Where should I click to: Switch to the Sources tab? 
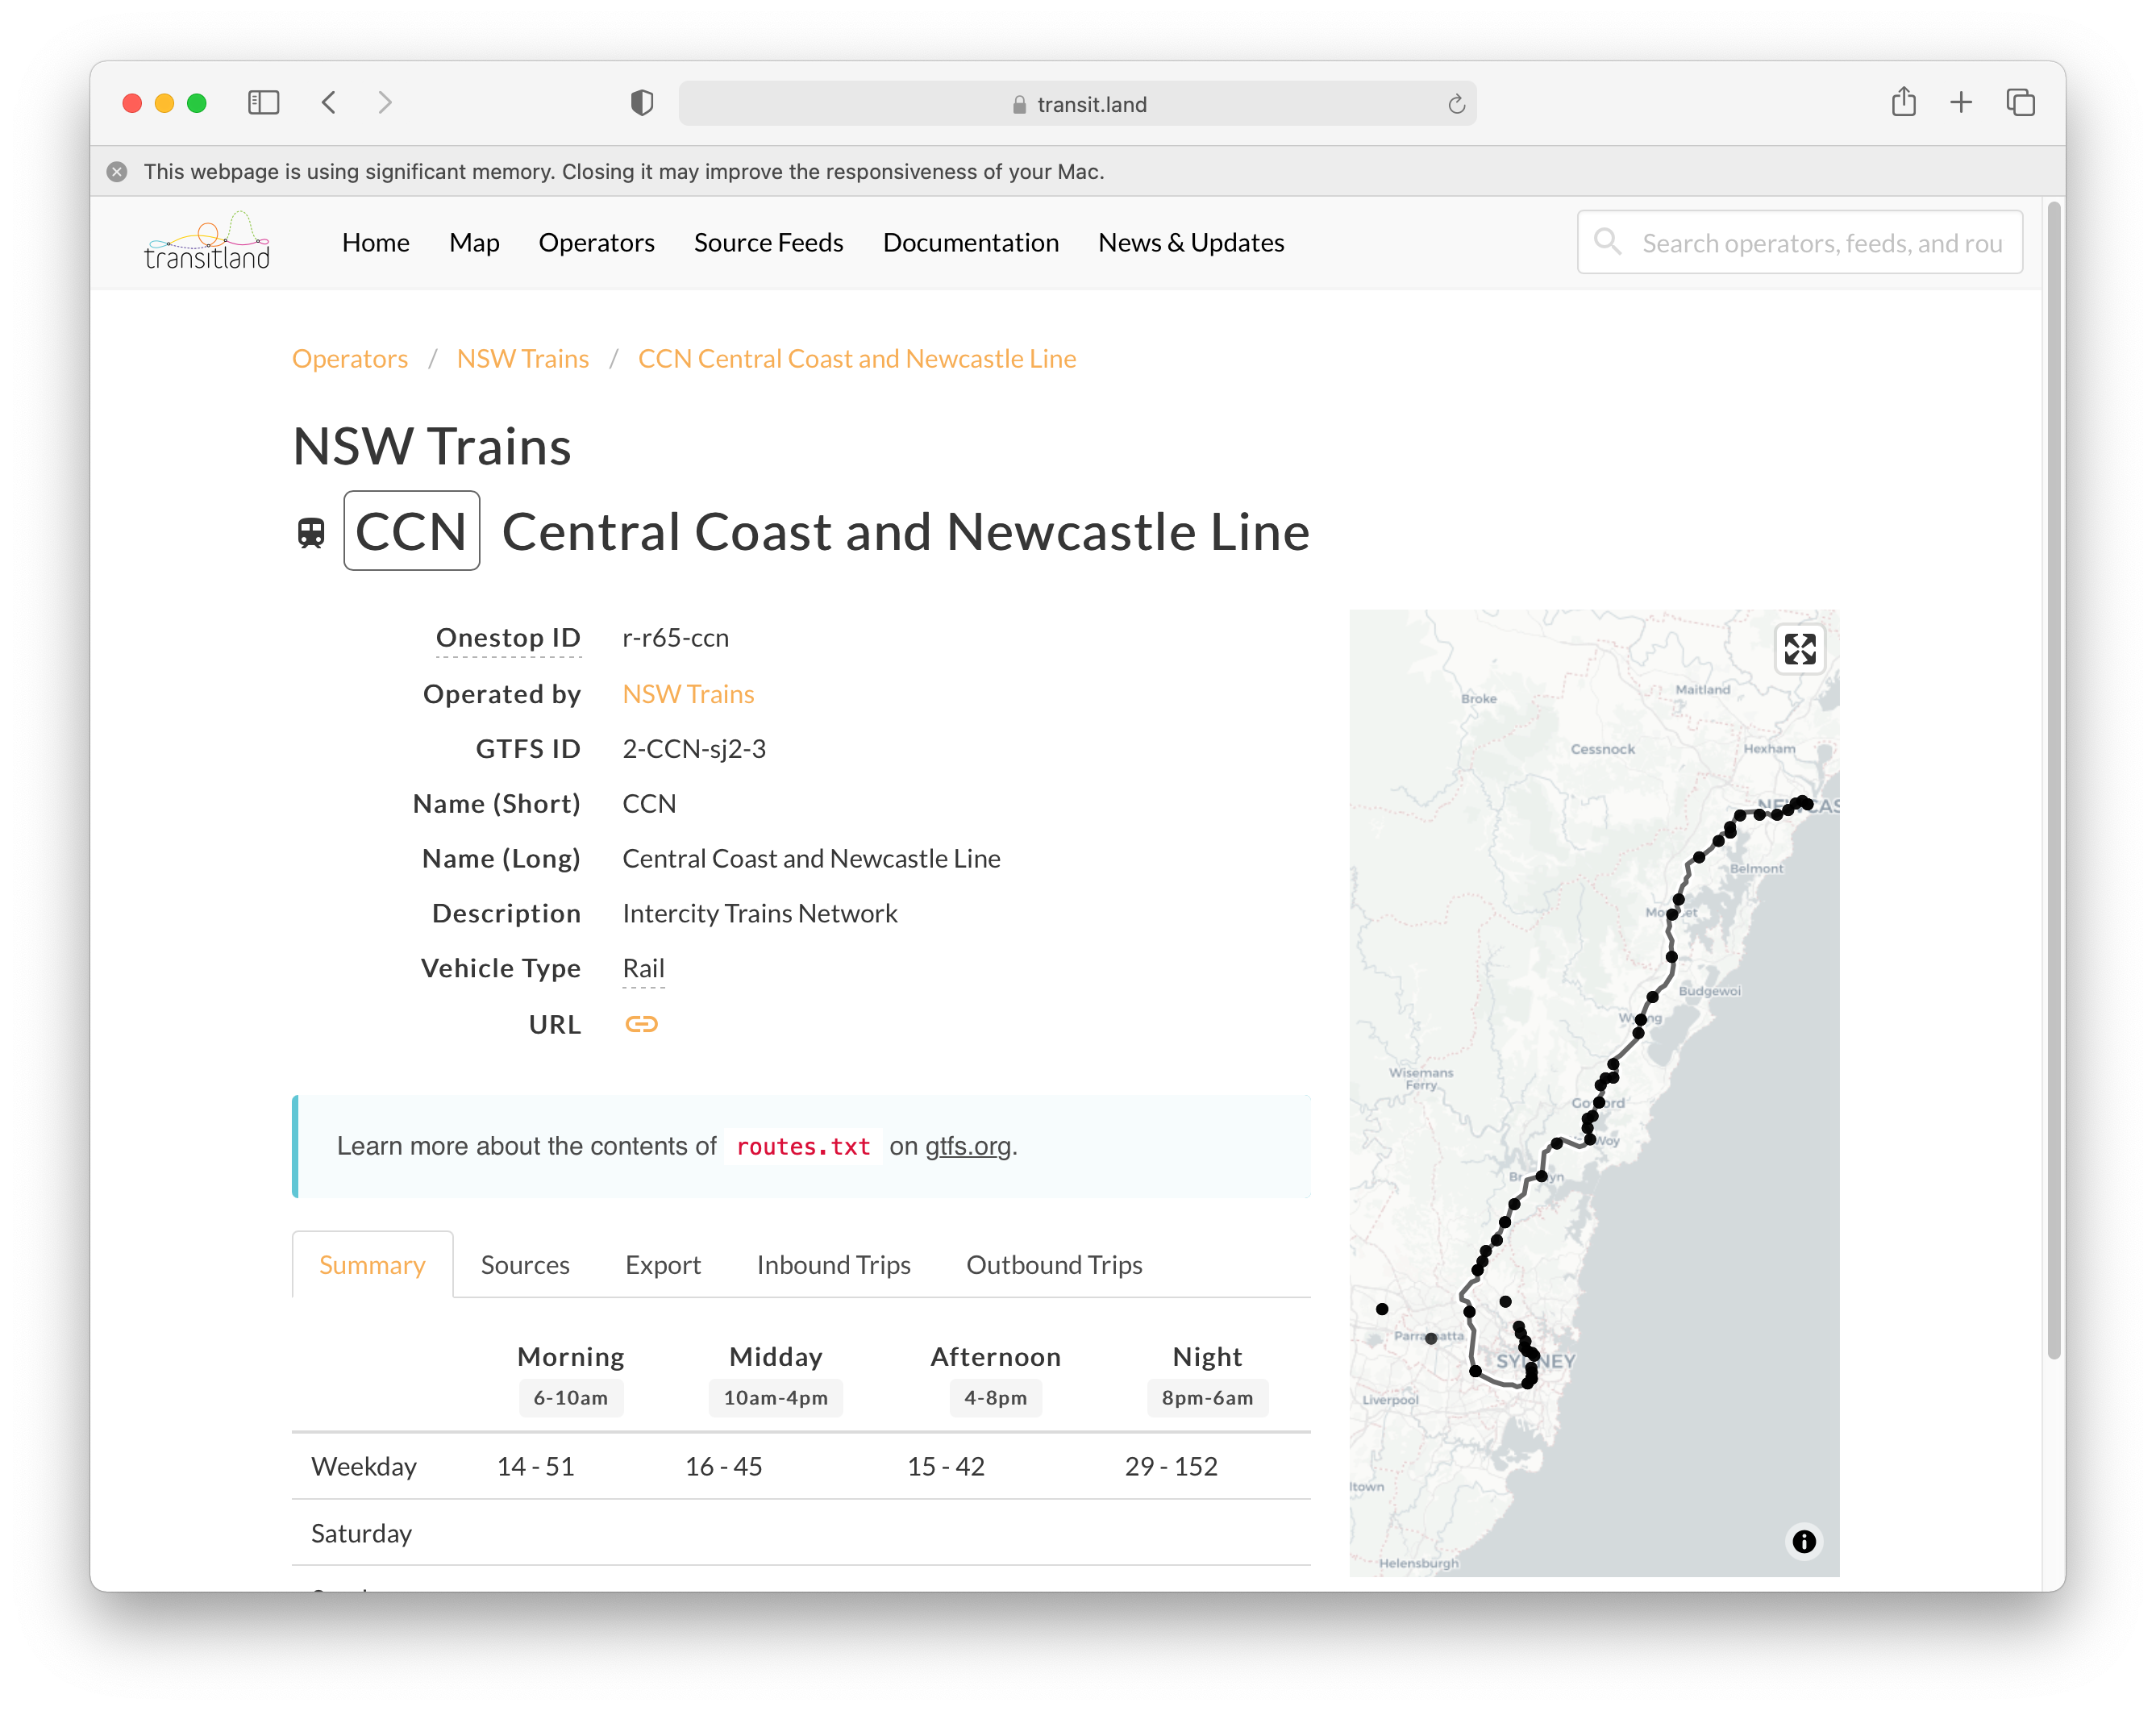point(524,1264)
